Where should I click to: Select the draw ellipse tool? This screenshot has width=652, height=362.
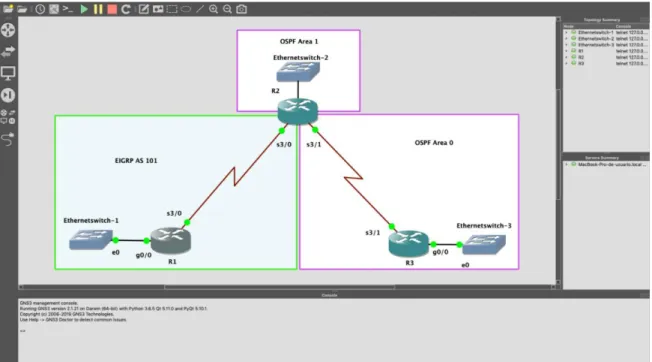coord(185,9)
